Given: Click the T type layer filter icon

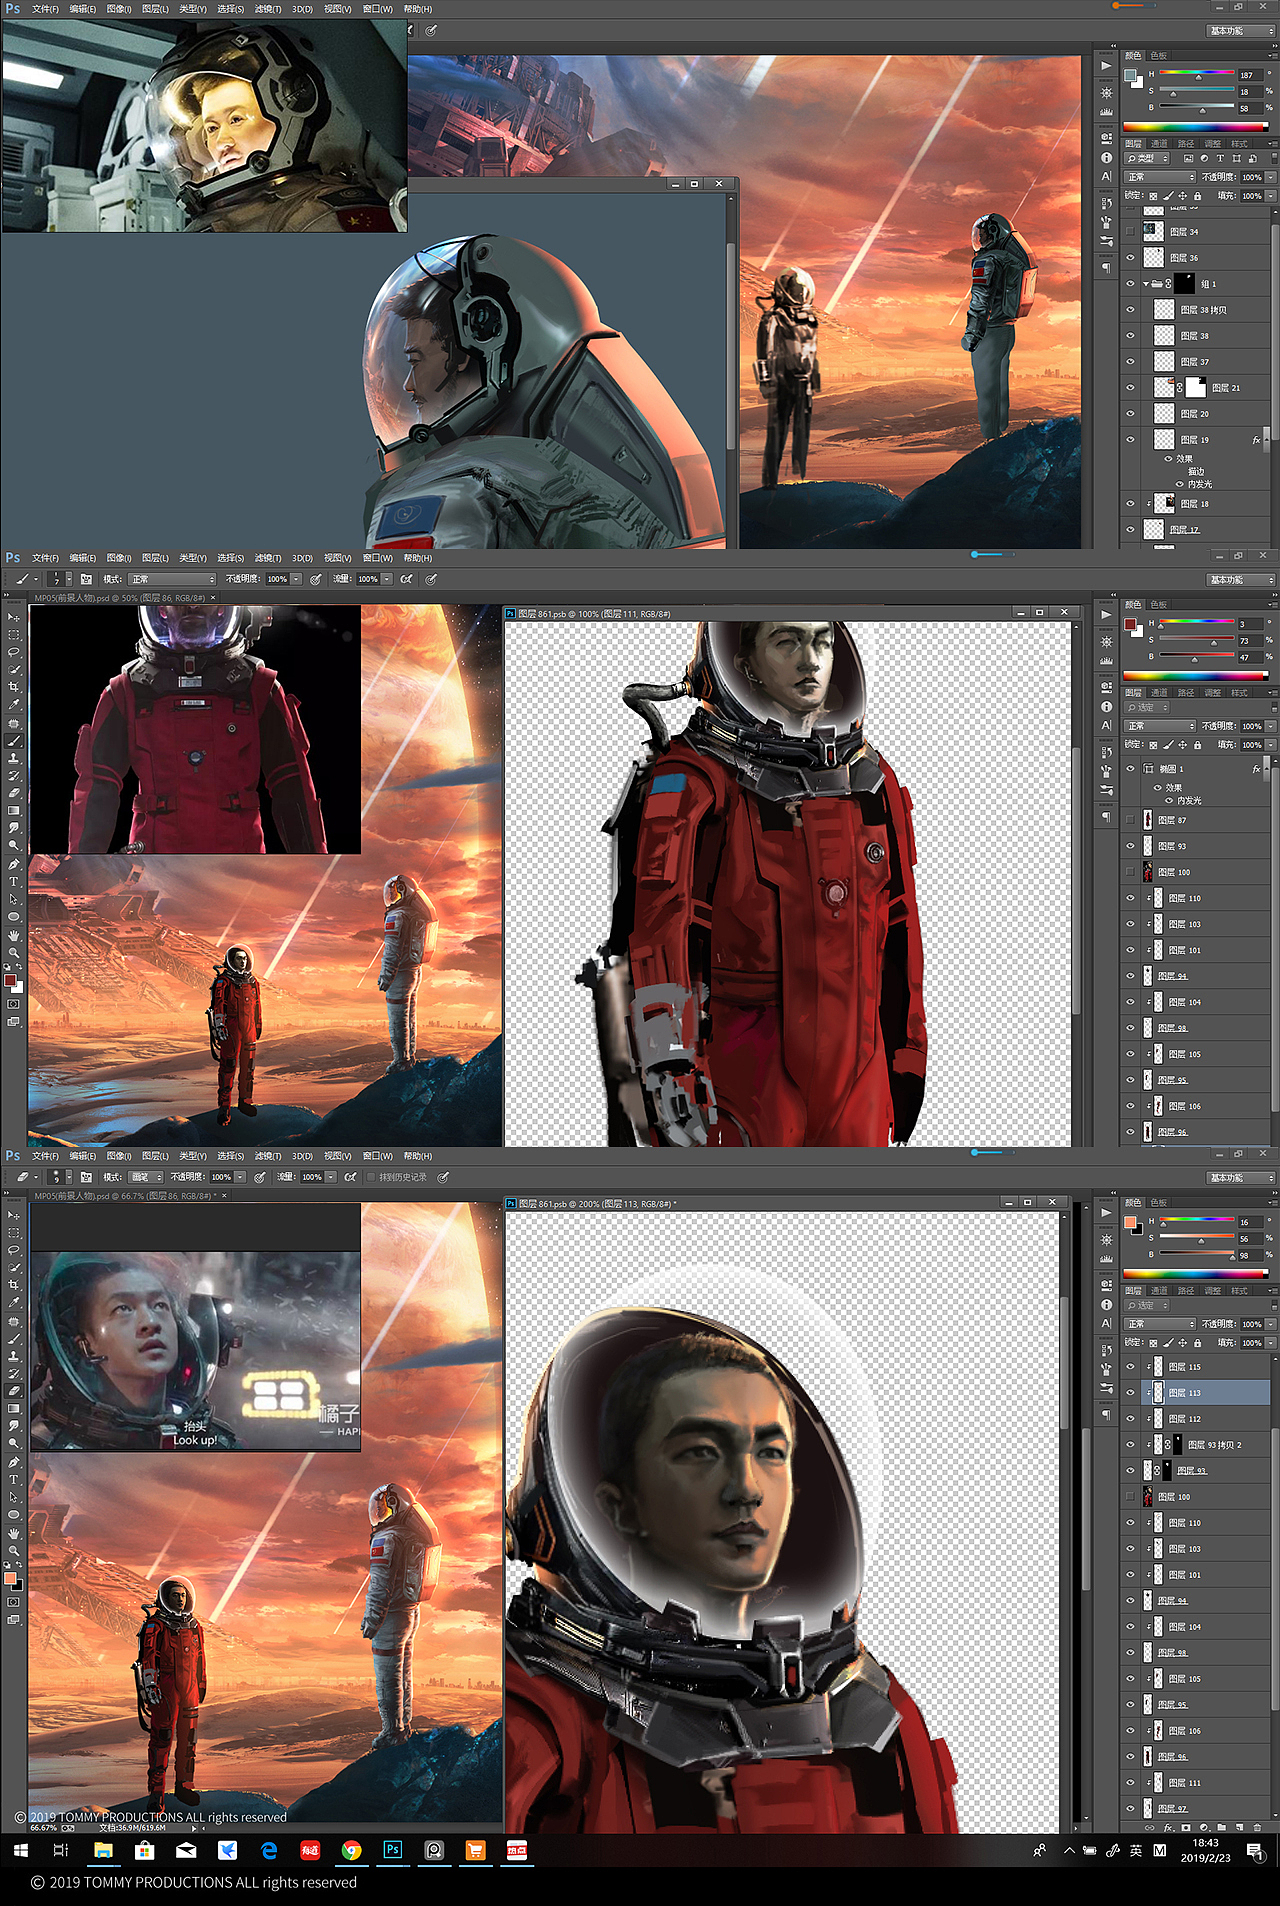Looking at the screenshot, I should pos(1220,158).
